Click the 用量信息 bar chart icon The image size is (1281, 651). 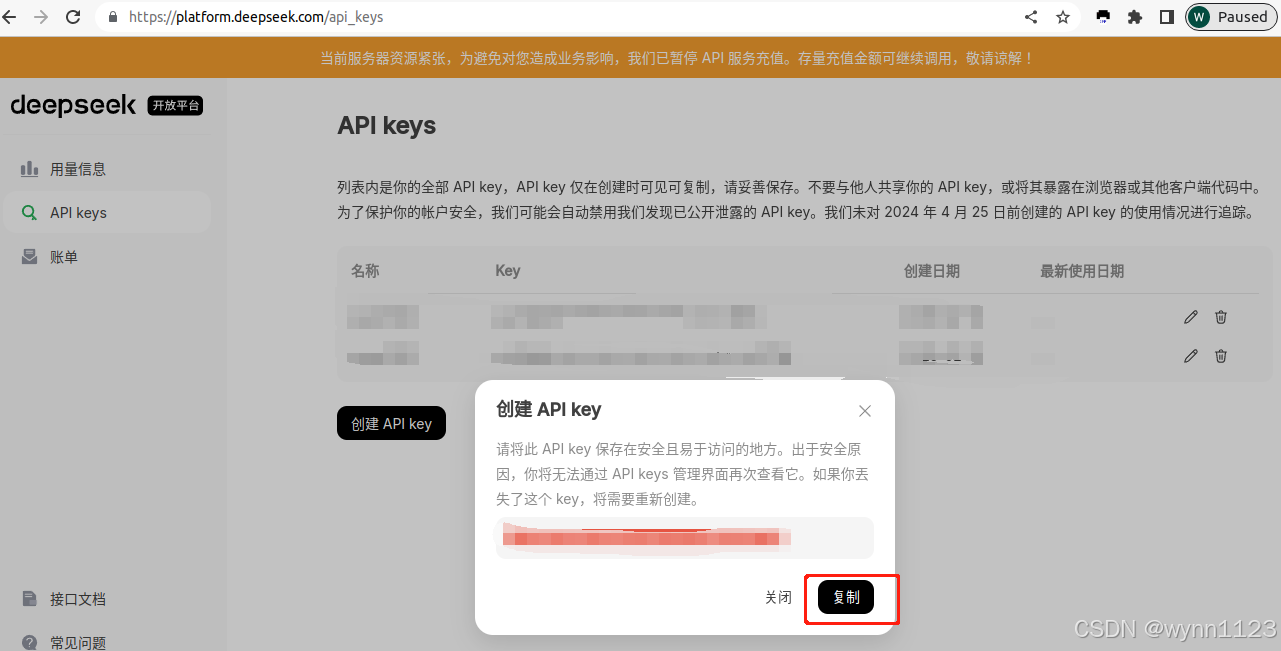coord(30,168)
